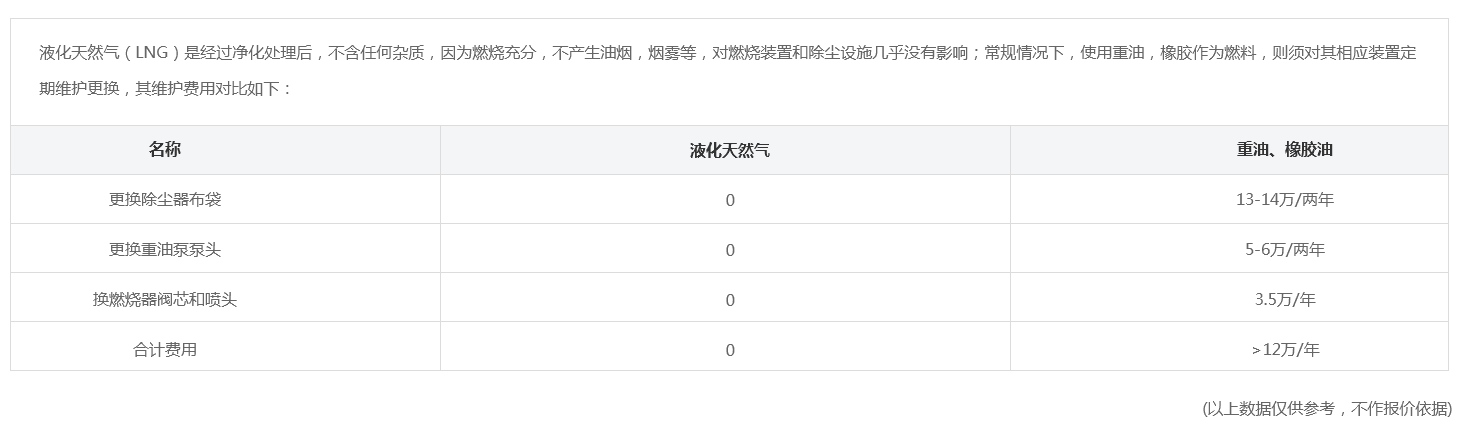The width and height of the screenshot is (1466, 426).
Task: Click the 以上数据仅供参考 disclaimer note
Action: click(1327, 408)
